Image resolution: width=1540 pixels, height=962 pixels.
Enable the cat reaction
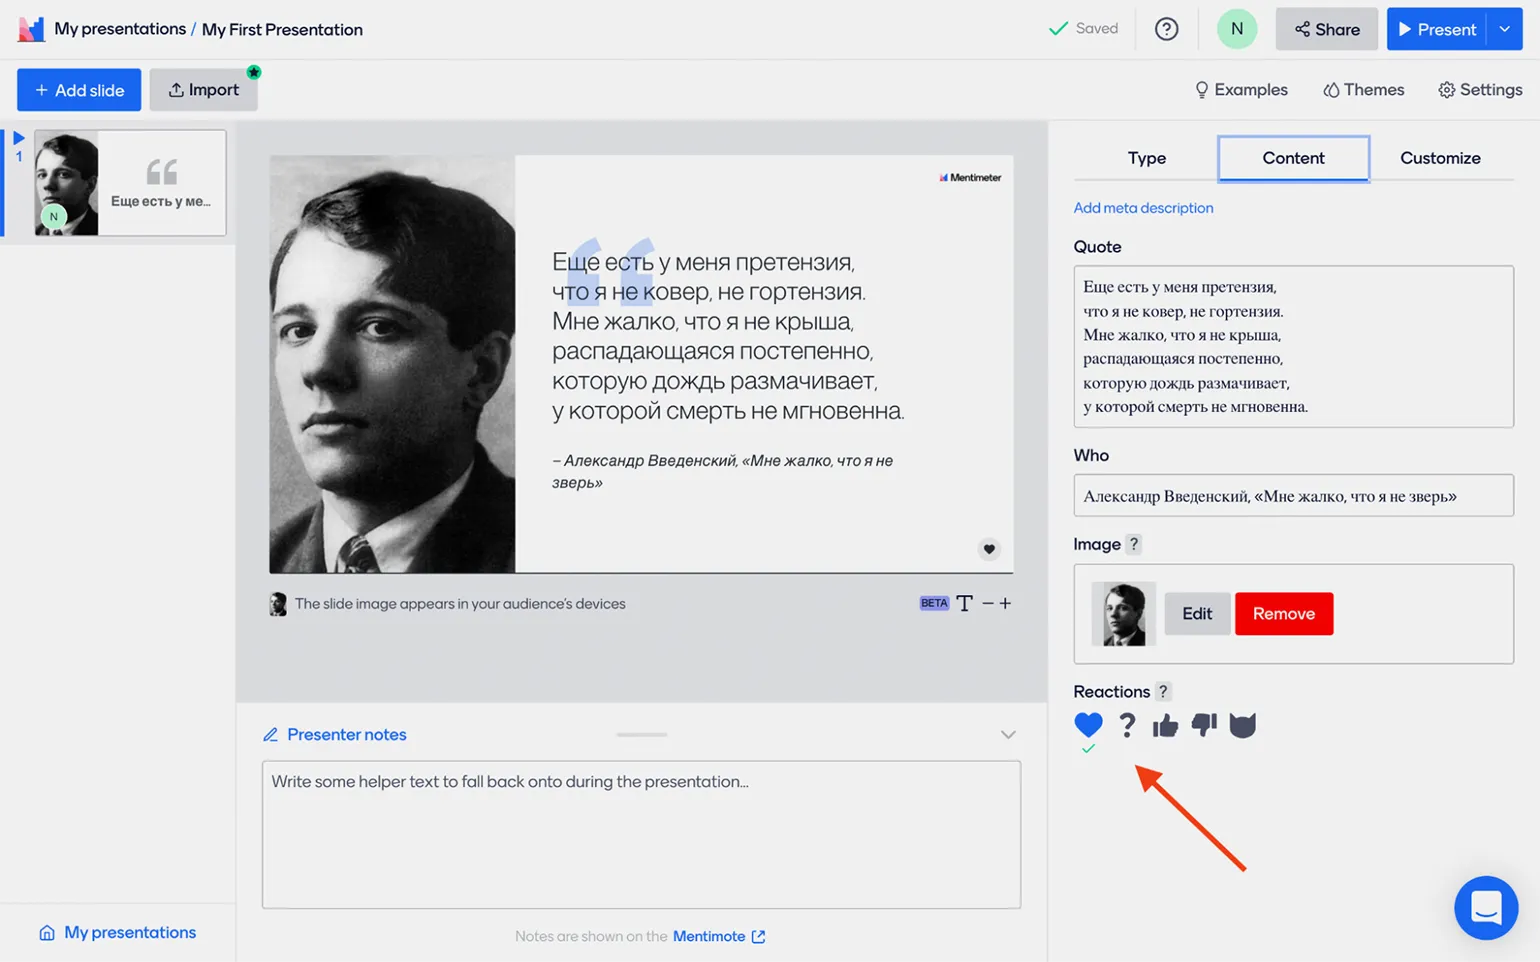click(1242, 725)
